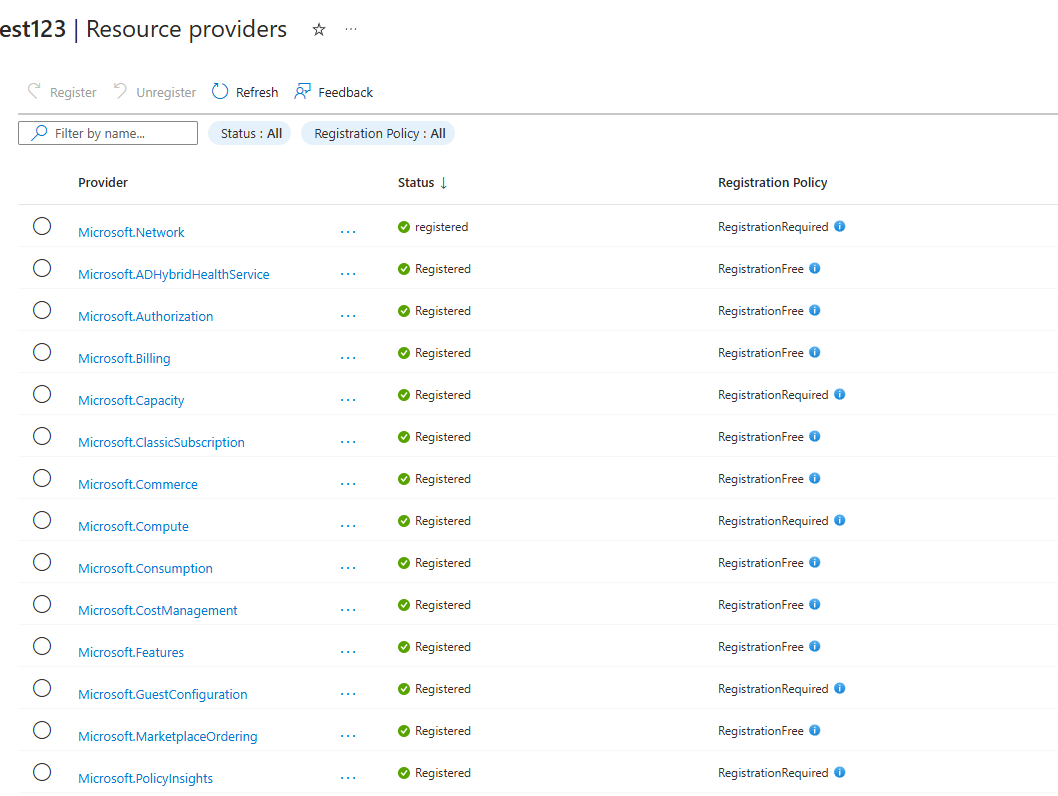
Task: Open the ellipsis menu for Microsoft.MarketplaceOrdering
Action: coord(348,736)
